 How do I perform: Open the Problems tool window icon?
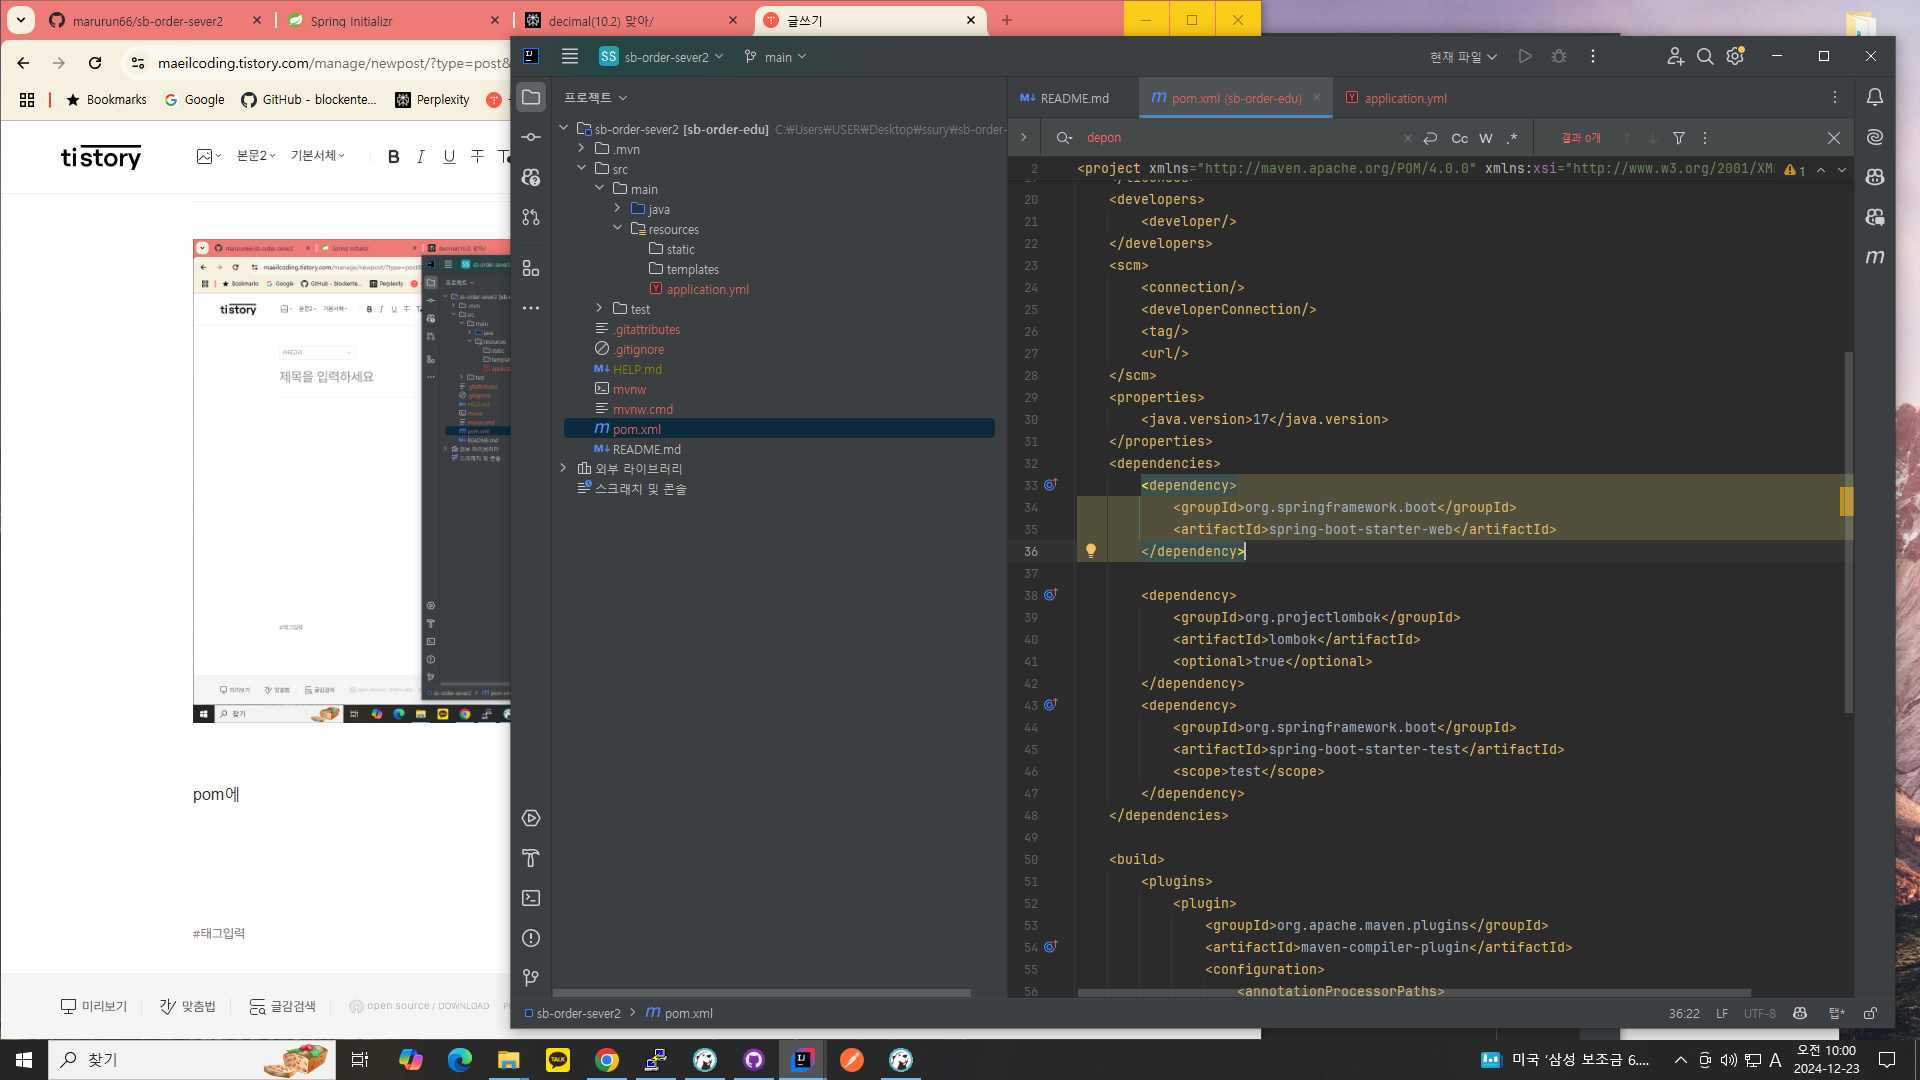(531, 938)
